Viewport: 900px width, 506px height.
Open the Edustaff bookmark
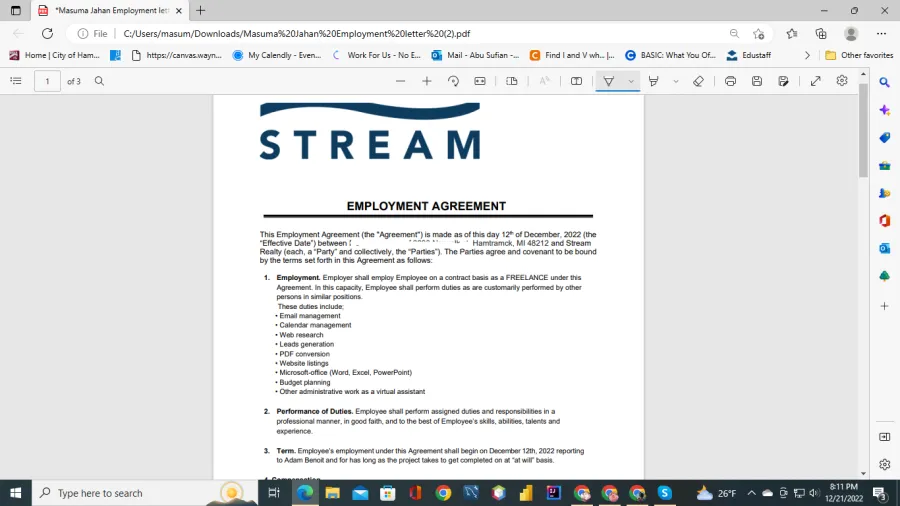pyautogui.click(x=749, y=55)
